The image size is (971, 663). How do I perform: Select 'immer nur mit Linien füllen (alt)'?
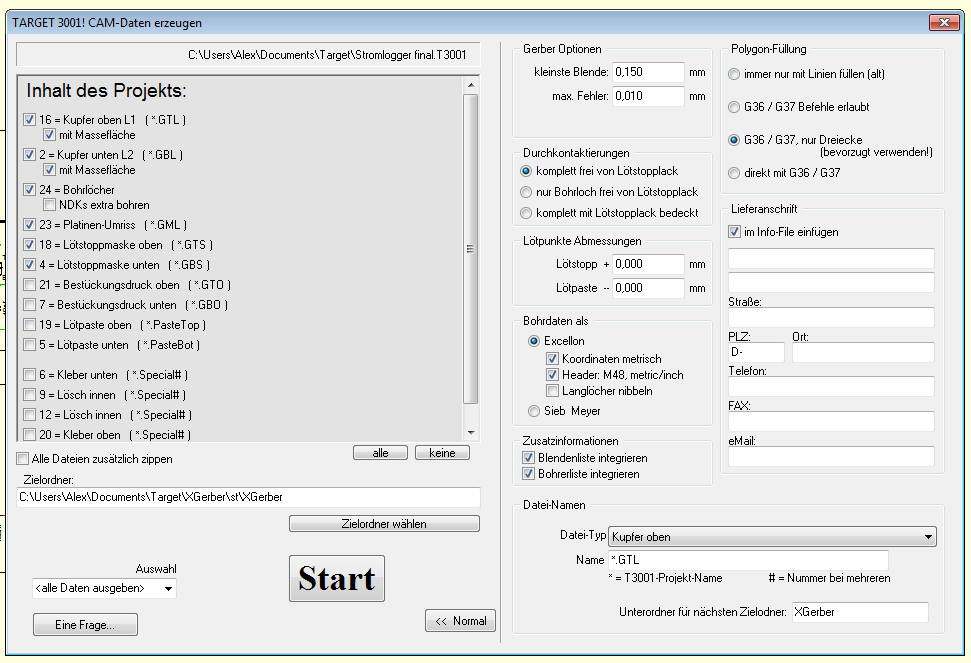pyautogui.click(x=734, y=74)
